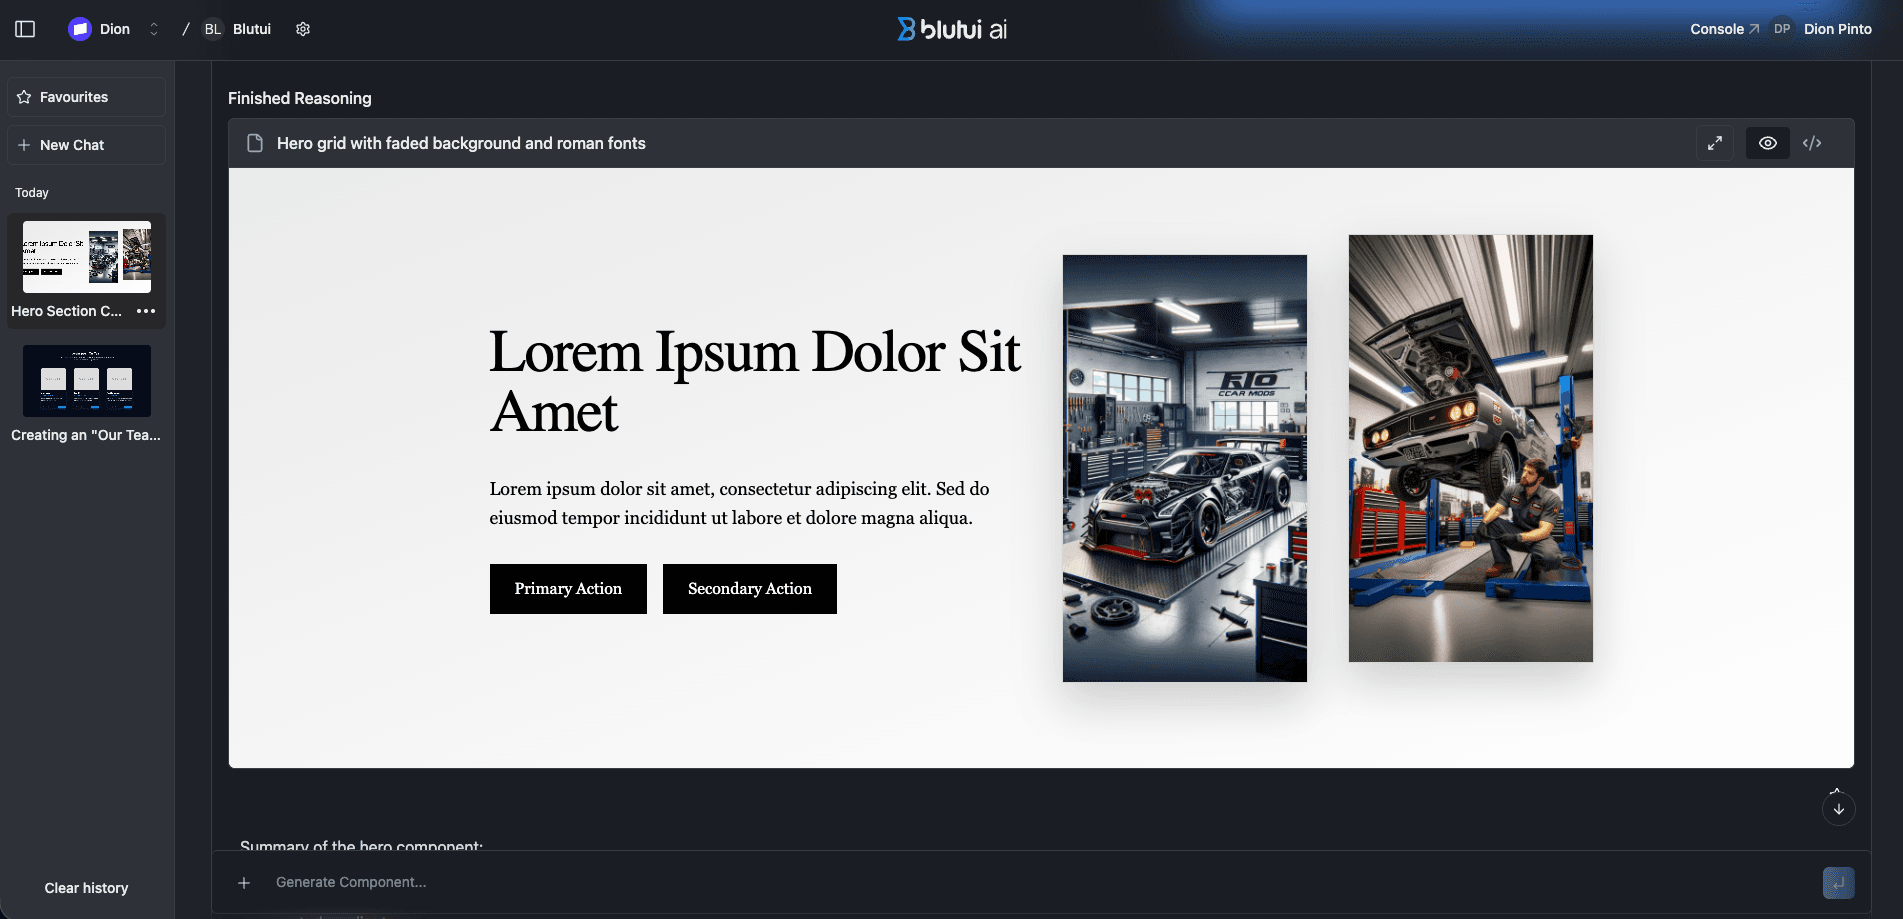Click Clear history

coord(86,888)
